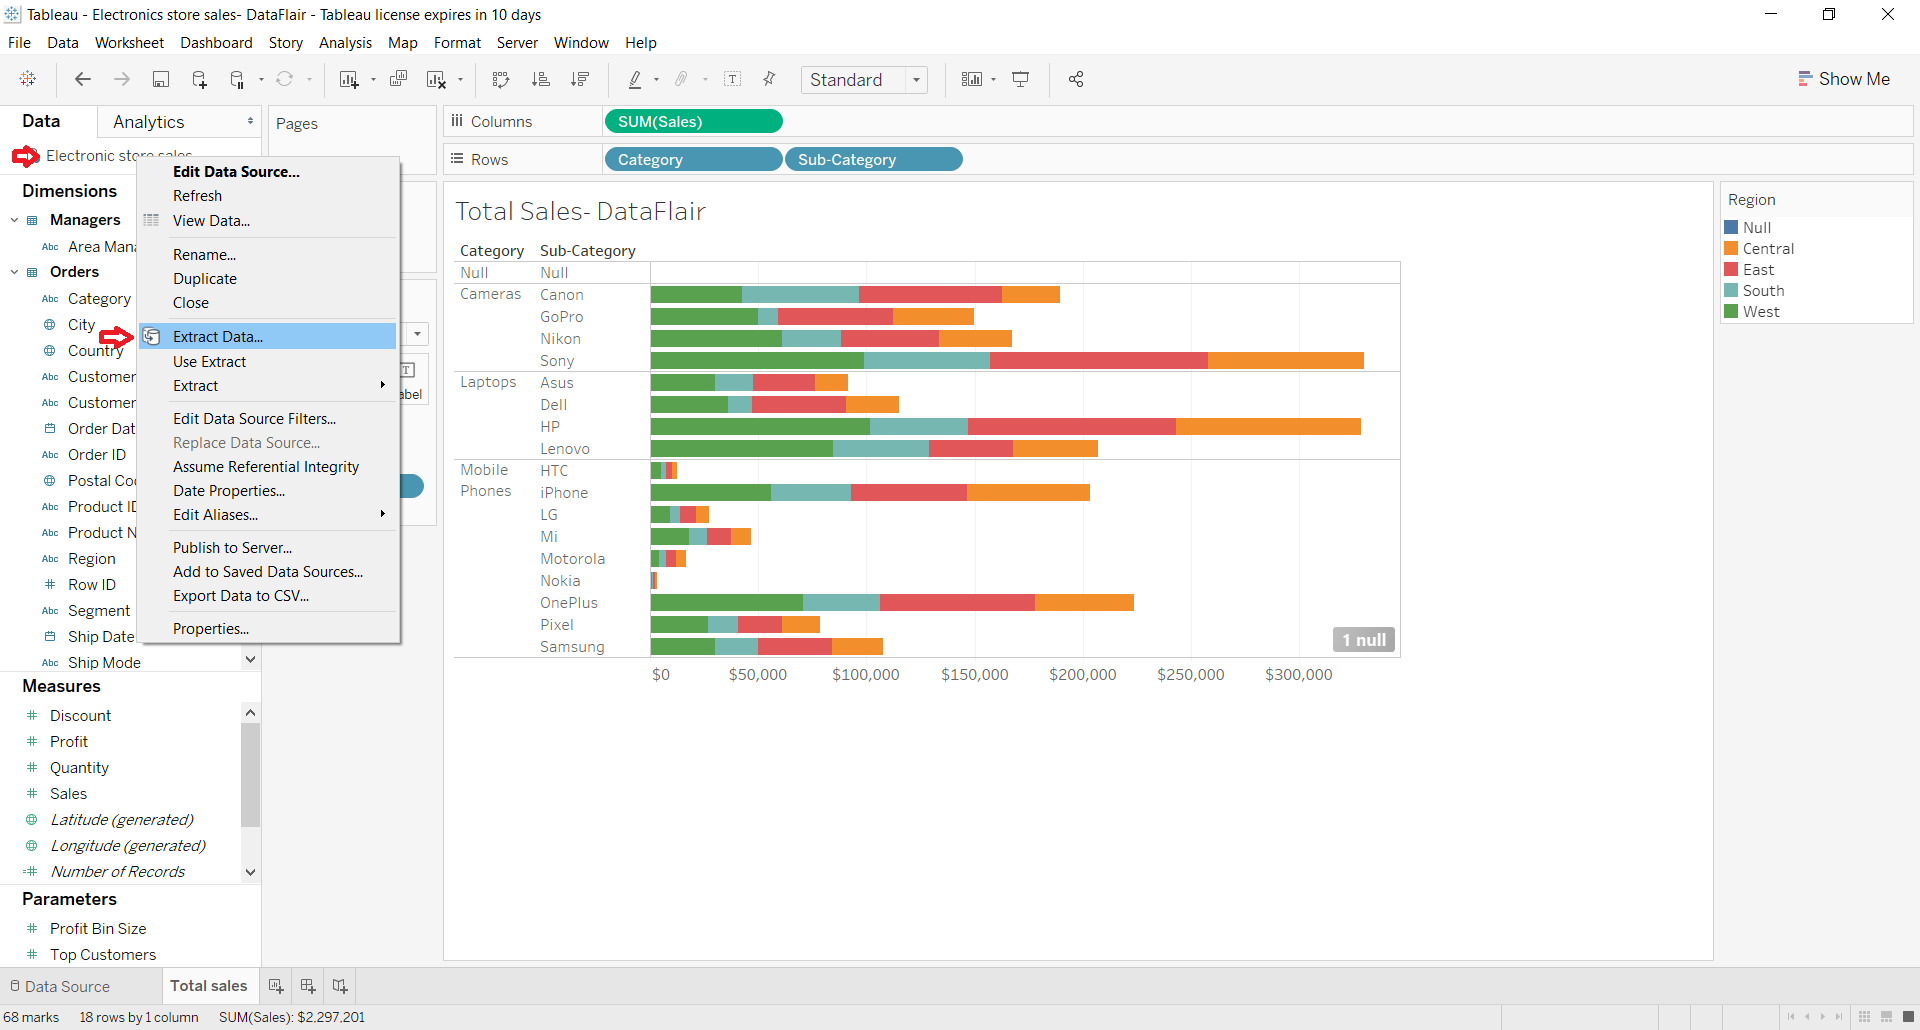
Task: Switch to the Data Source tab
Action: coord(59,986)
